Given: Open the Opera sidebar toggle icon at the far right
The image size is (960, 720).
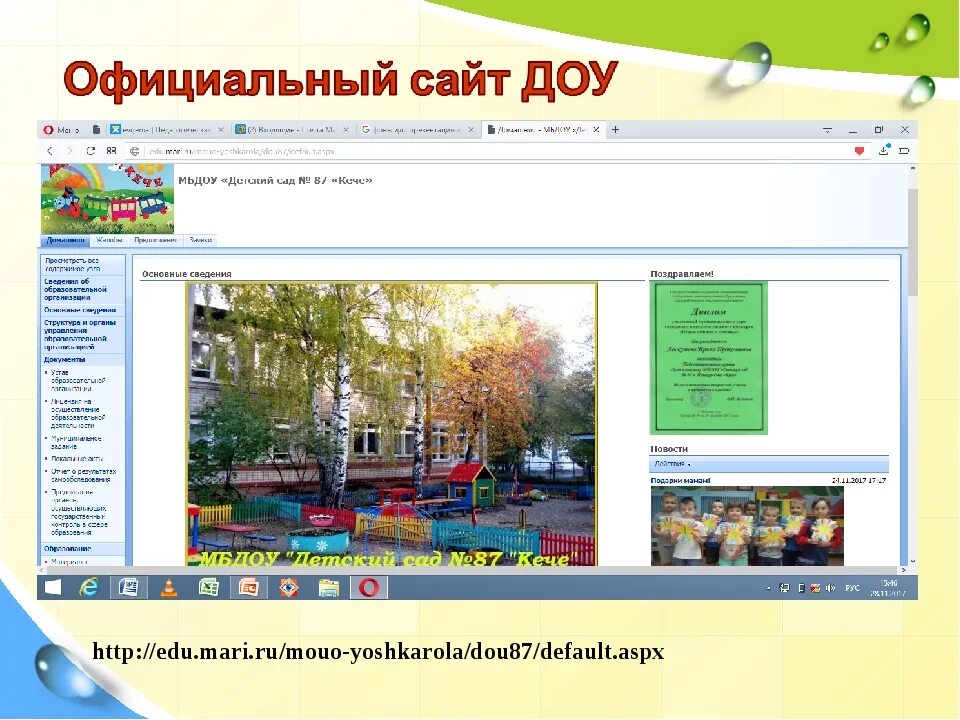Looking at the screenshot, I should pyautogui.click(x=904, y=151).
